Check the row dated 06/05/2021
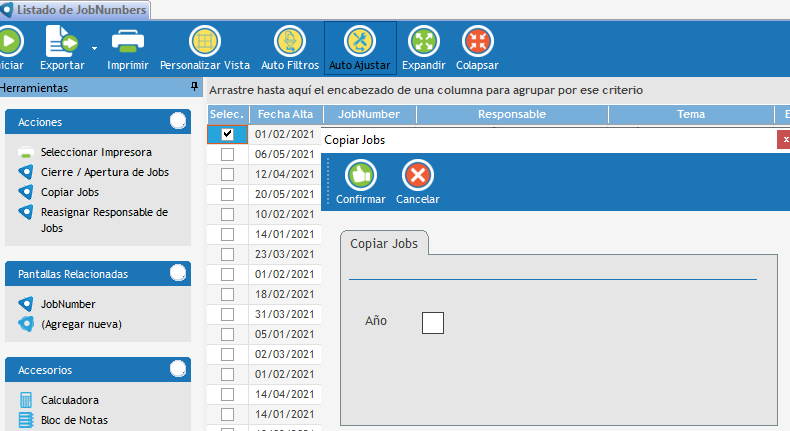 (227, 154)
